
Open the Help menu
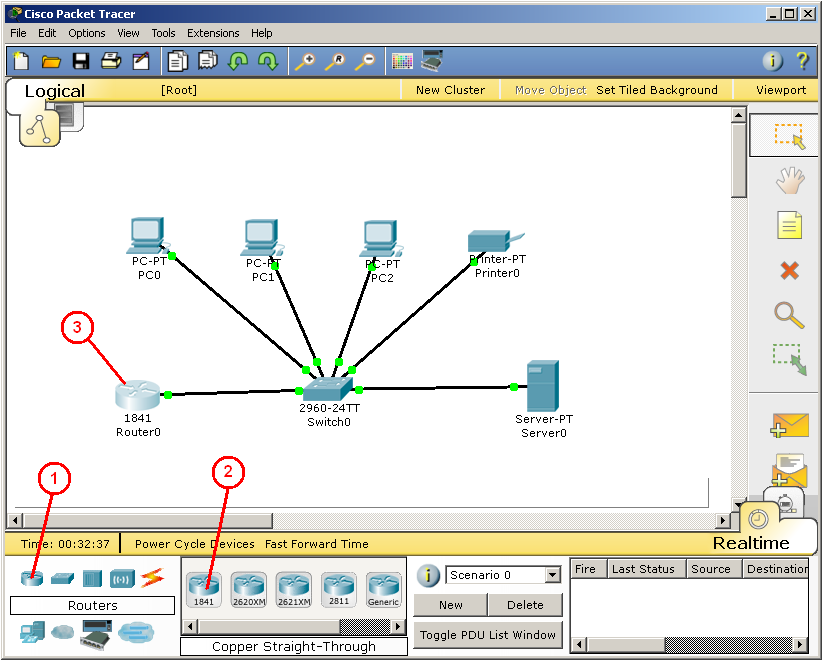(x=261, y=33)
